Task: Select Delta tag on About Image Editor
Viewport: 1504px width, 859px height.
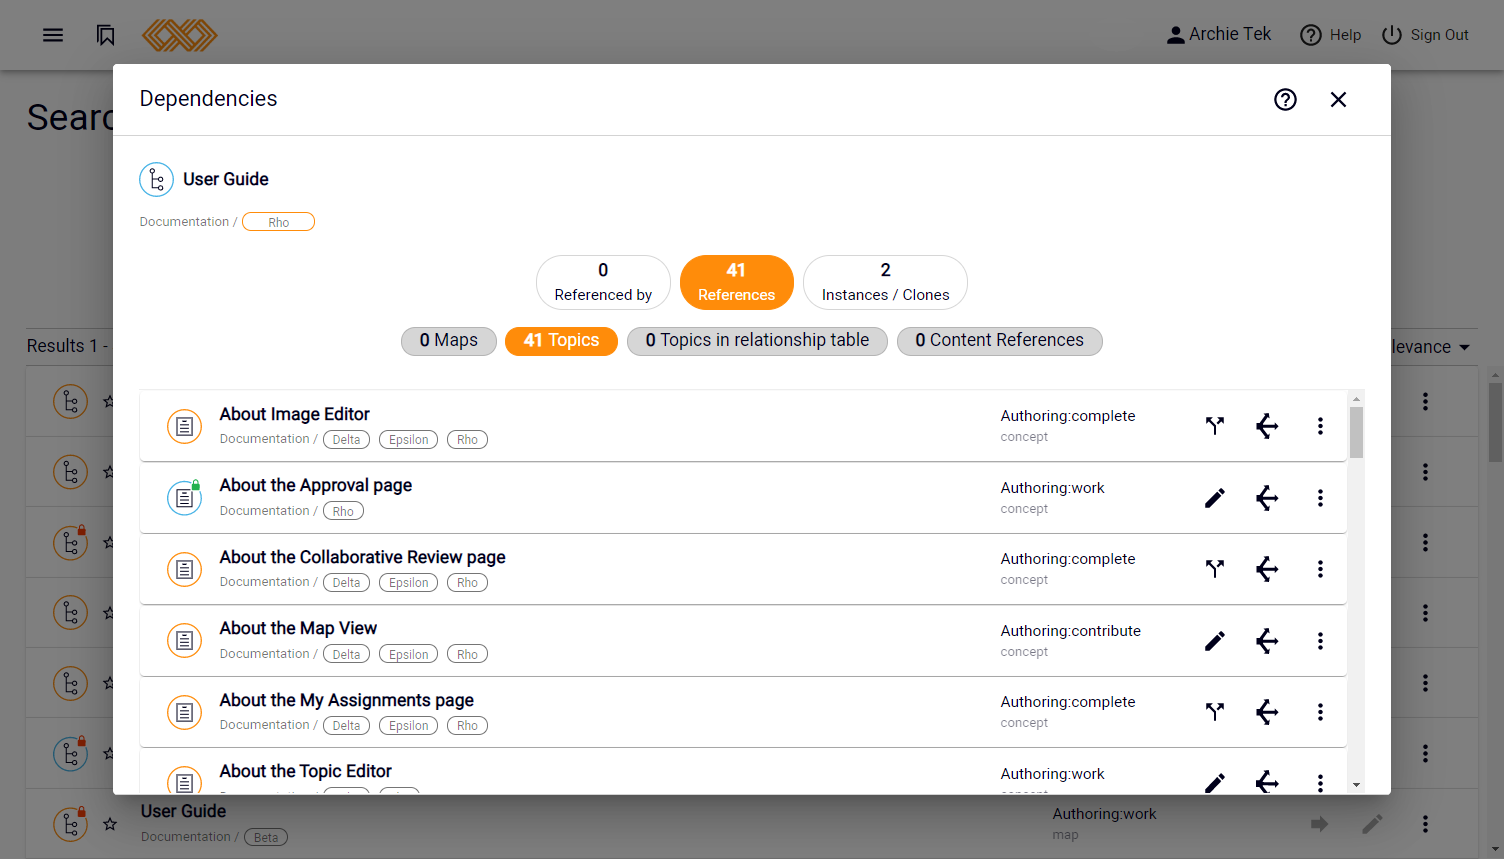Action: [346, 440]
